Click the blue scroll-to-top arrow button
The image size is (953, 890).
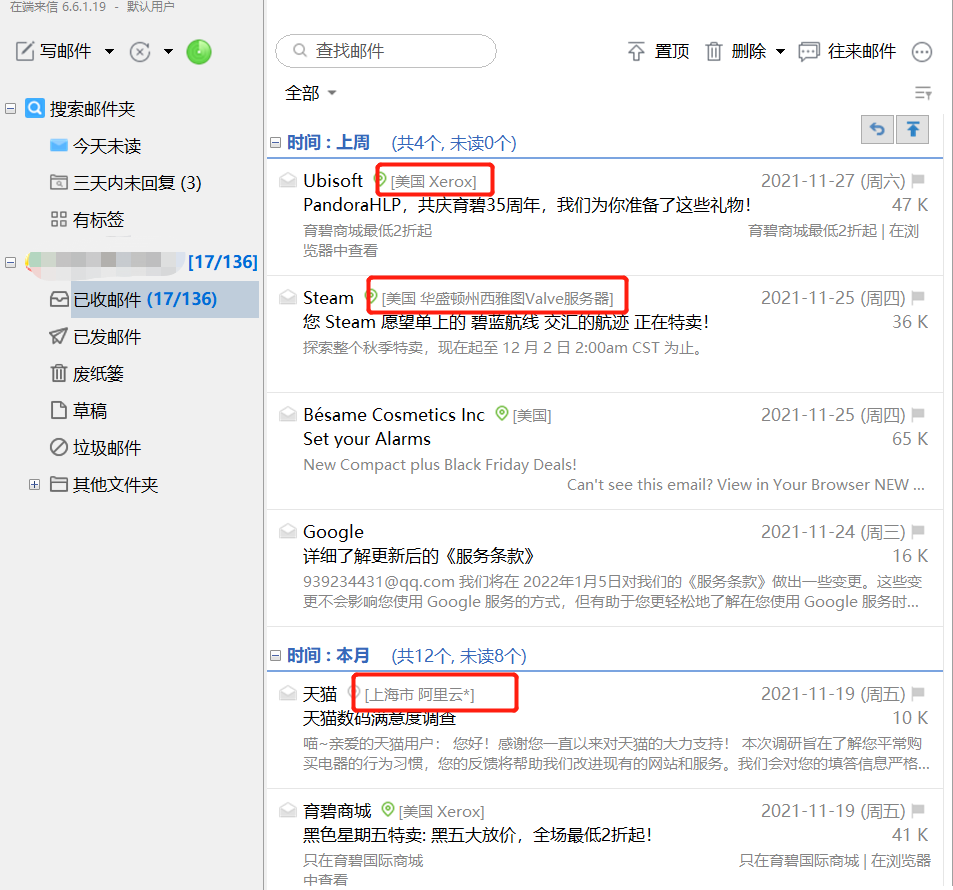point(913,129)
